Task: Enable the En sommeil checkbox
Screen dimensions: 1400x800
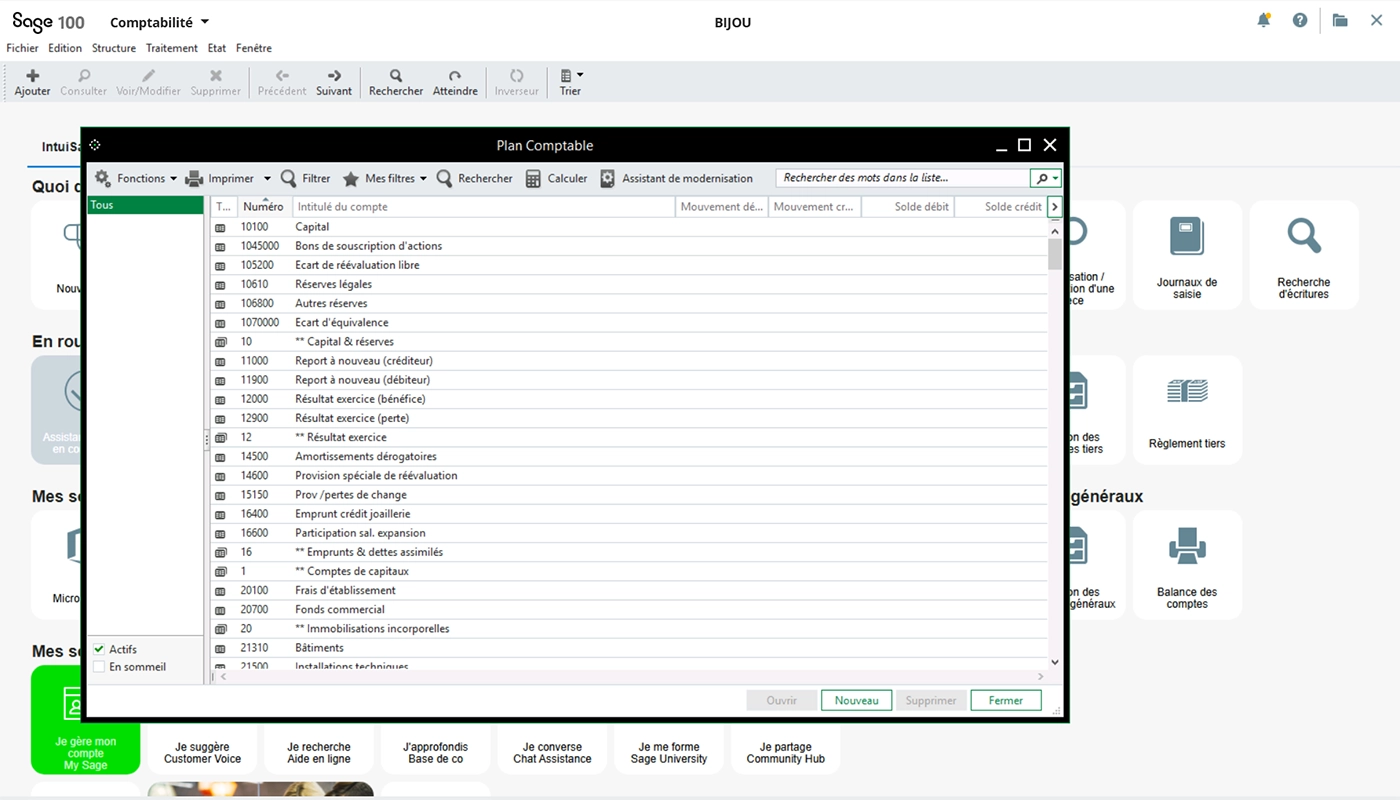Action: coord(99,667)
